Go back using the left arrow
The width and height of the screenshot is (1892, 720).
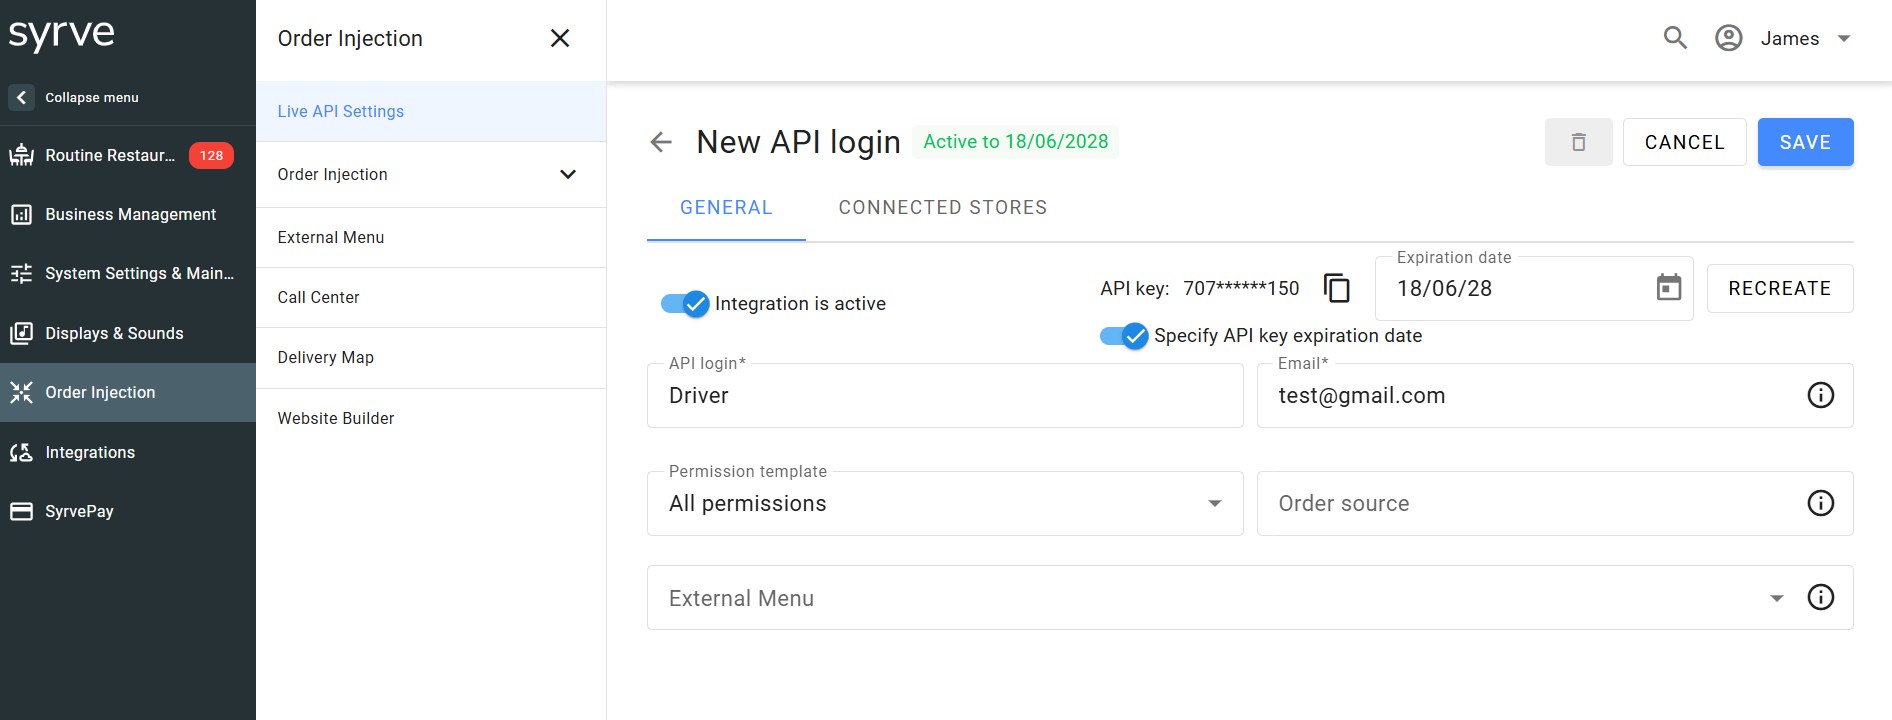tap(661, 142)
